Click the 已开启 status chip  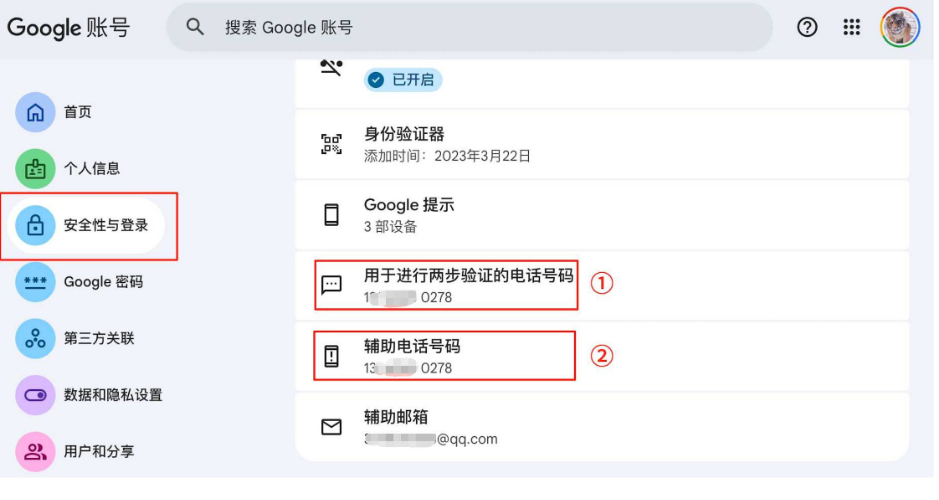click(x=403, y=80)
